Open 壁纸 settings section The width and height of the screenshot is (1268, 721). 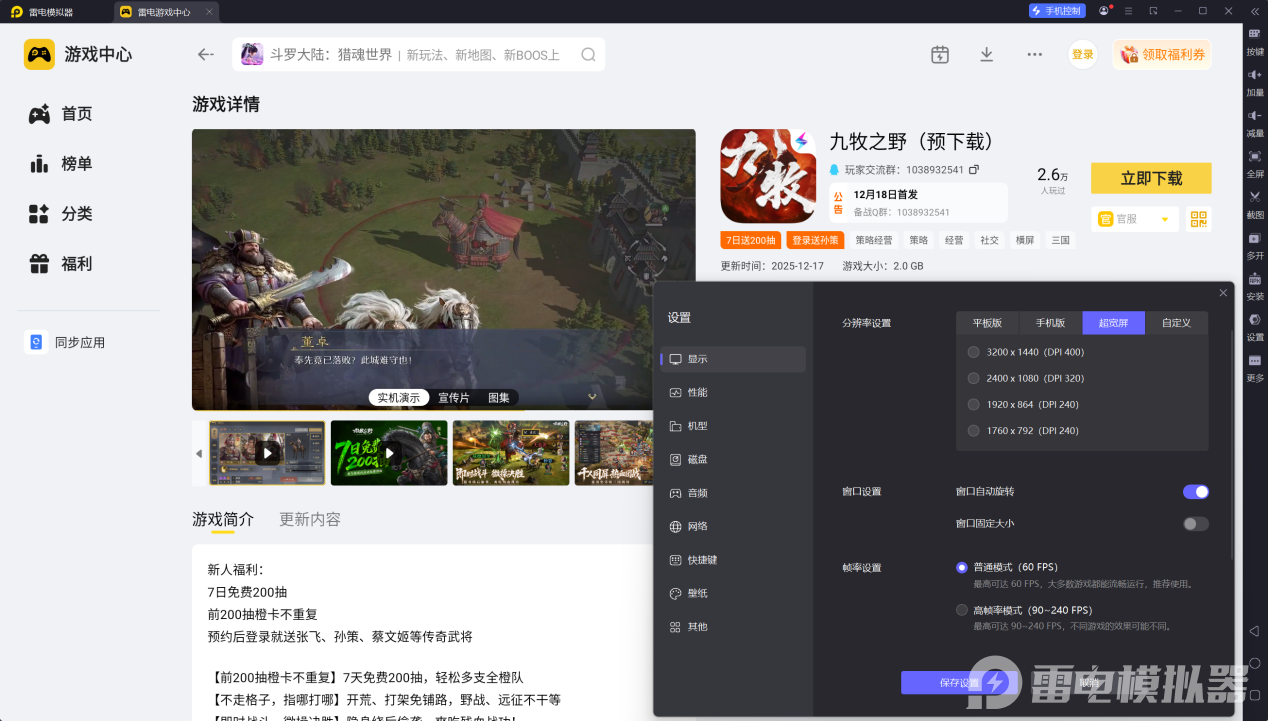click(x=733, y=594)
